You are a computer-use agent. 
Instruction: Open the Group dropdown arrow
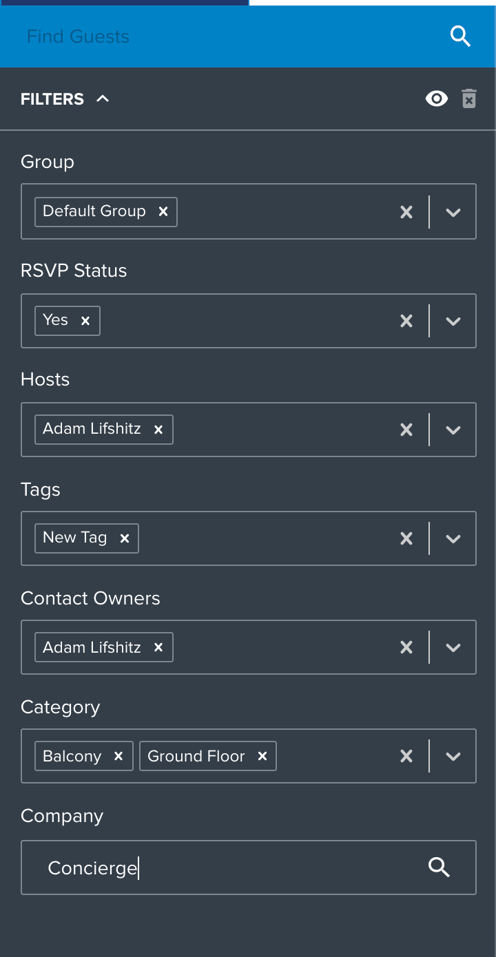coord(453,212)
